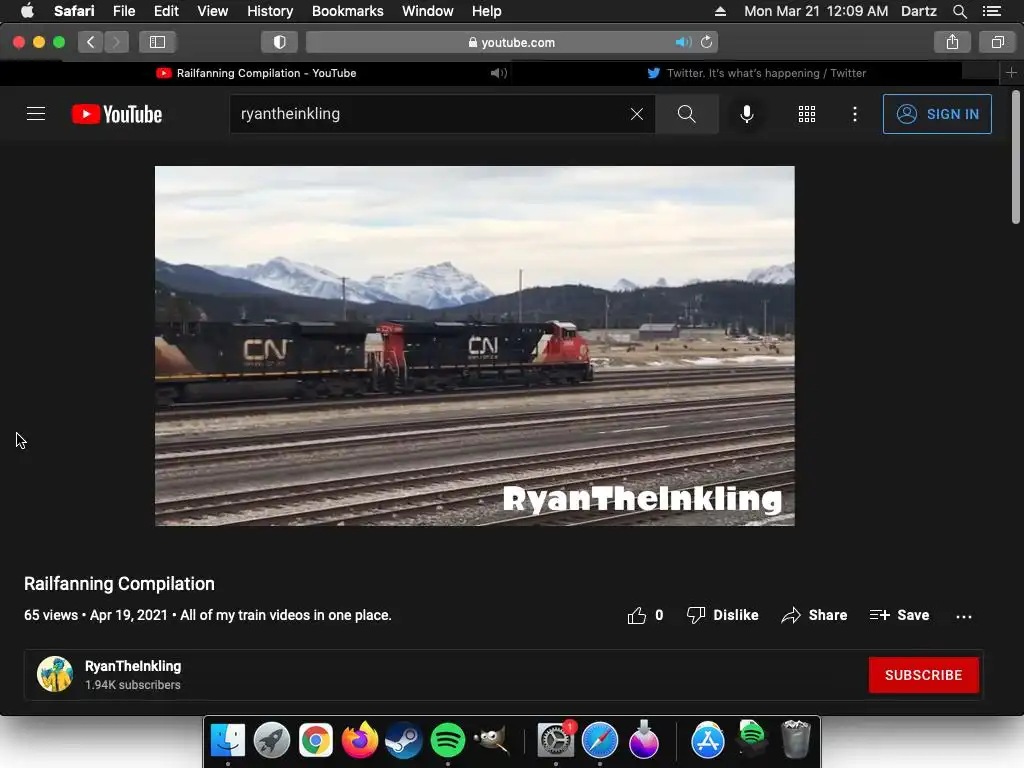
Task: Share the video
Action: click(814, 615)
